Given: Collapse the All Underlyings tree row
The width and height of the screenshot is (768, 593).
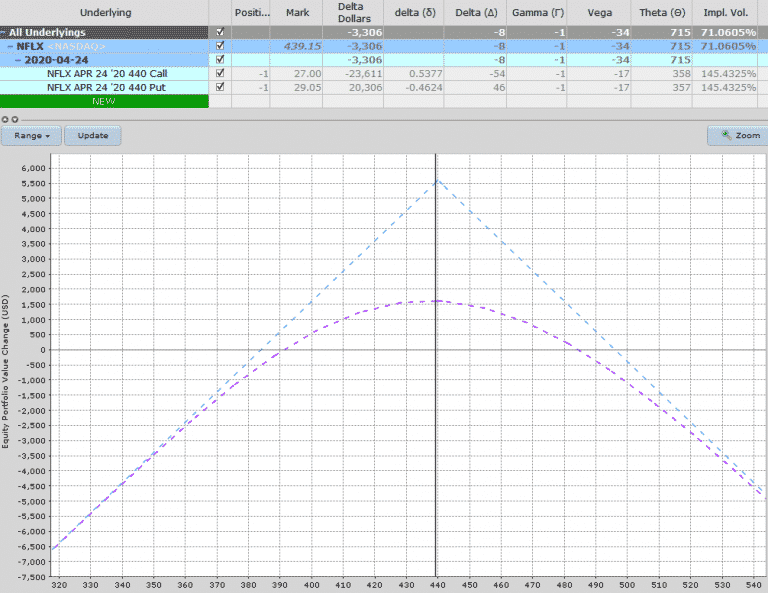Looking at the screenshot, I should pos(4,32).
